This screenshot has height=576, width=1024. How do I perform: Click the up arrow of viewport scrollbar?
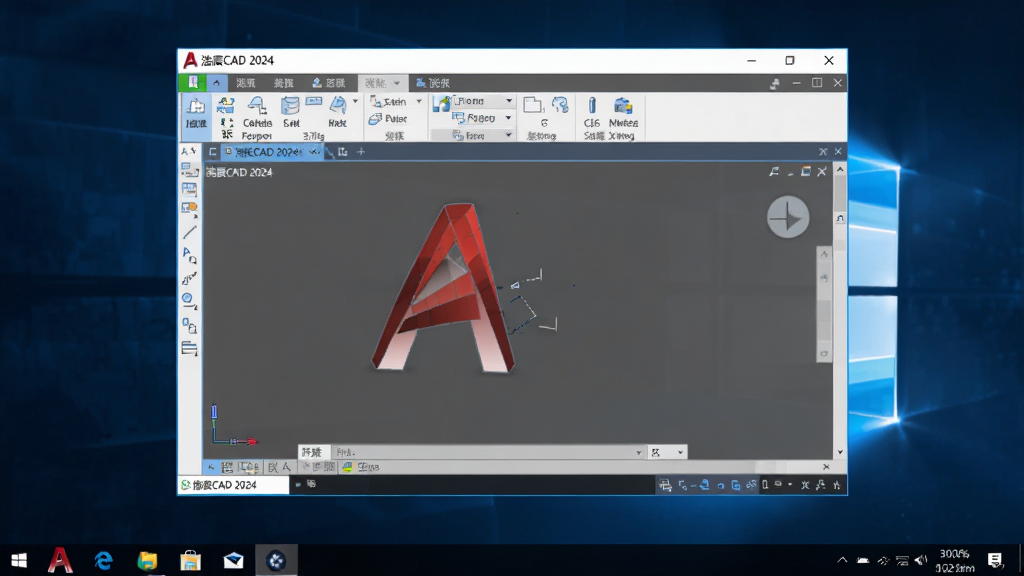pyautogui.click(x=840, y=169)
